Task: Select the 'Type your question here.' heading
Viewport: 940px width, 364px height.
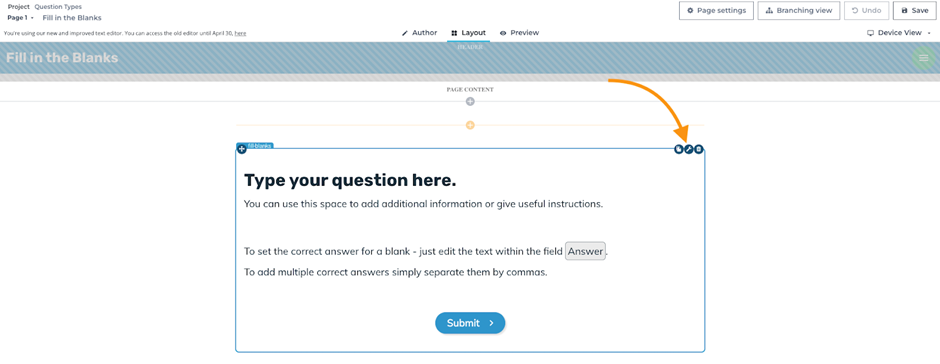Action: tap(350, 180)
